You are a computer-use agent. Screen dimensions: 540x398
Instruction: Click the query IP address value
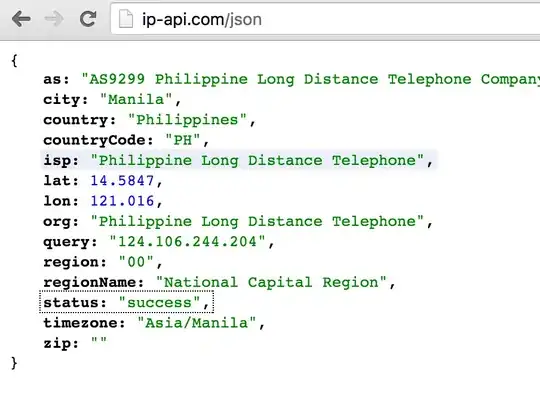pyautogui.click(x=187, y=241)
